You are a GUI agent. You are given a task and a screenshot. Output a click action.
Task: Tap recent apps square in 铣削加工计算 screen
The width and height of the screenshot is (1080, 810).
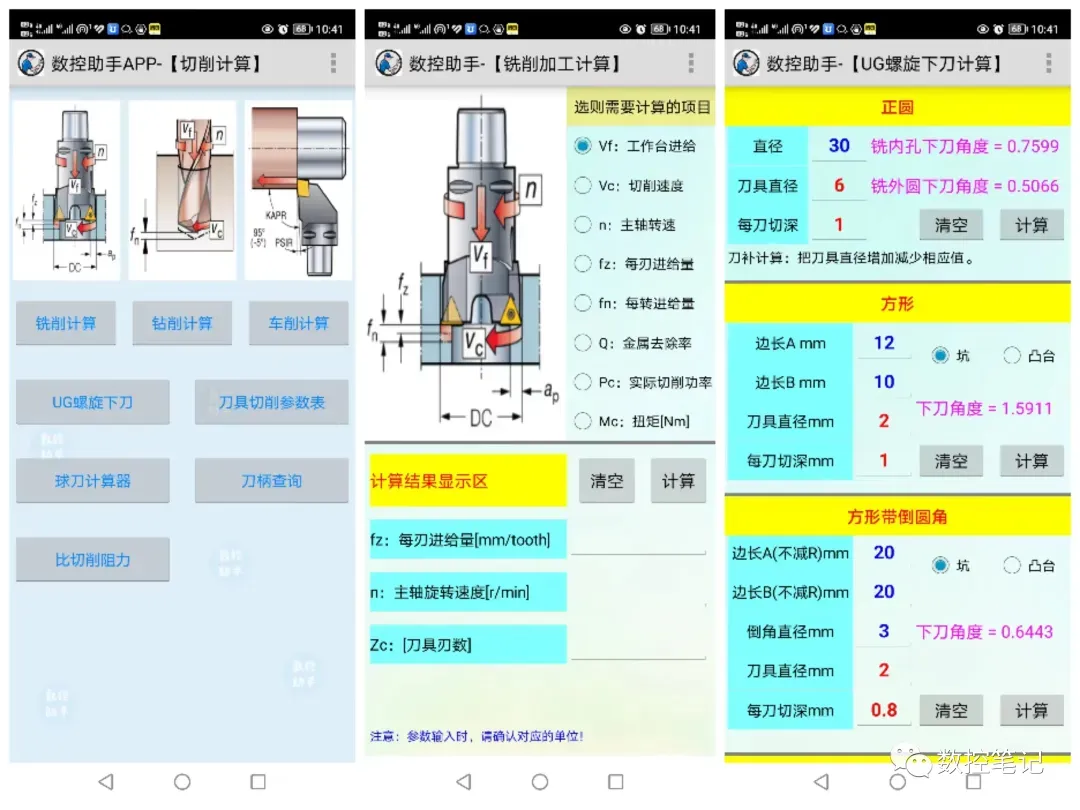pyautogui.click(x=616, y=782)
